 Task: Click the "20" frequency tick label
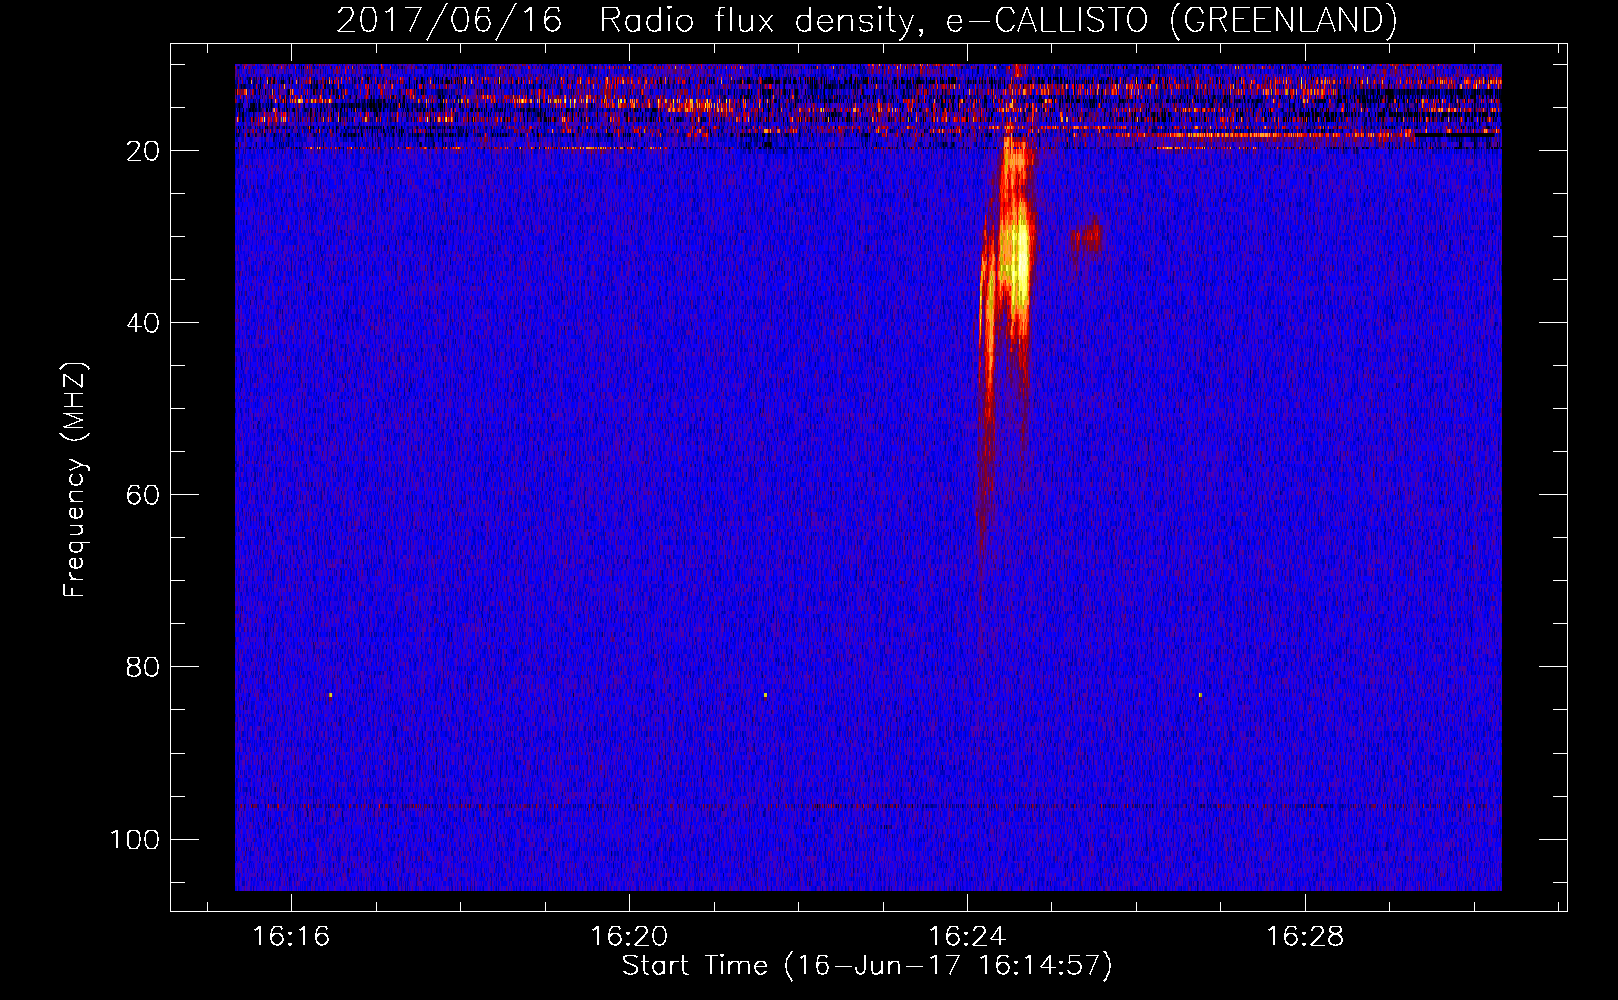point(143,151)
